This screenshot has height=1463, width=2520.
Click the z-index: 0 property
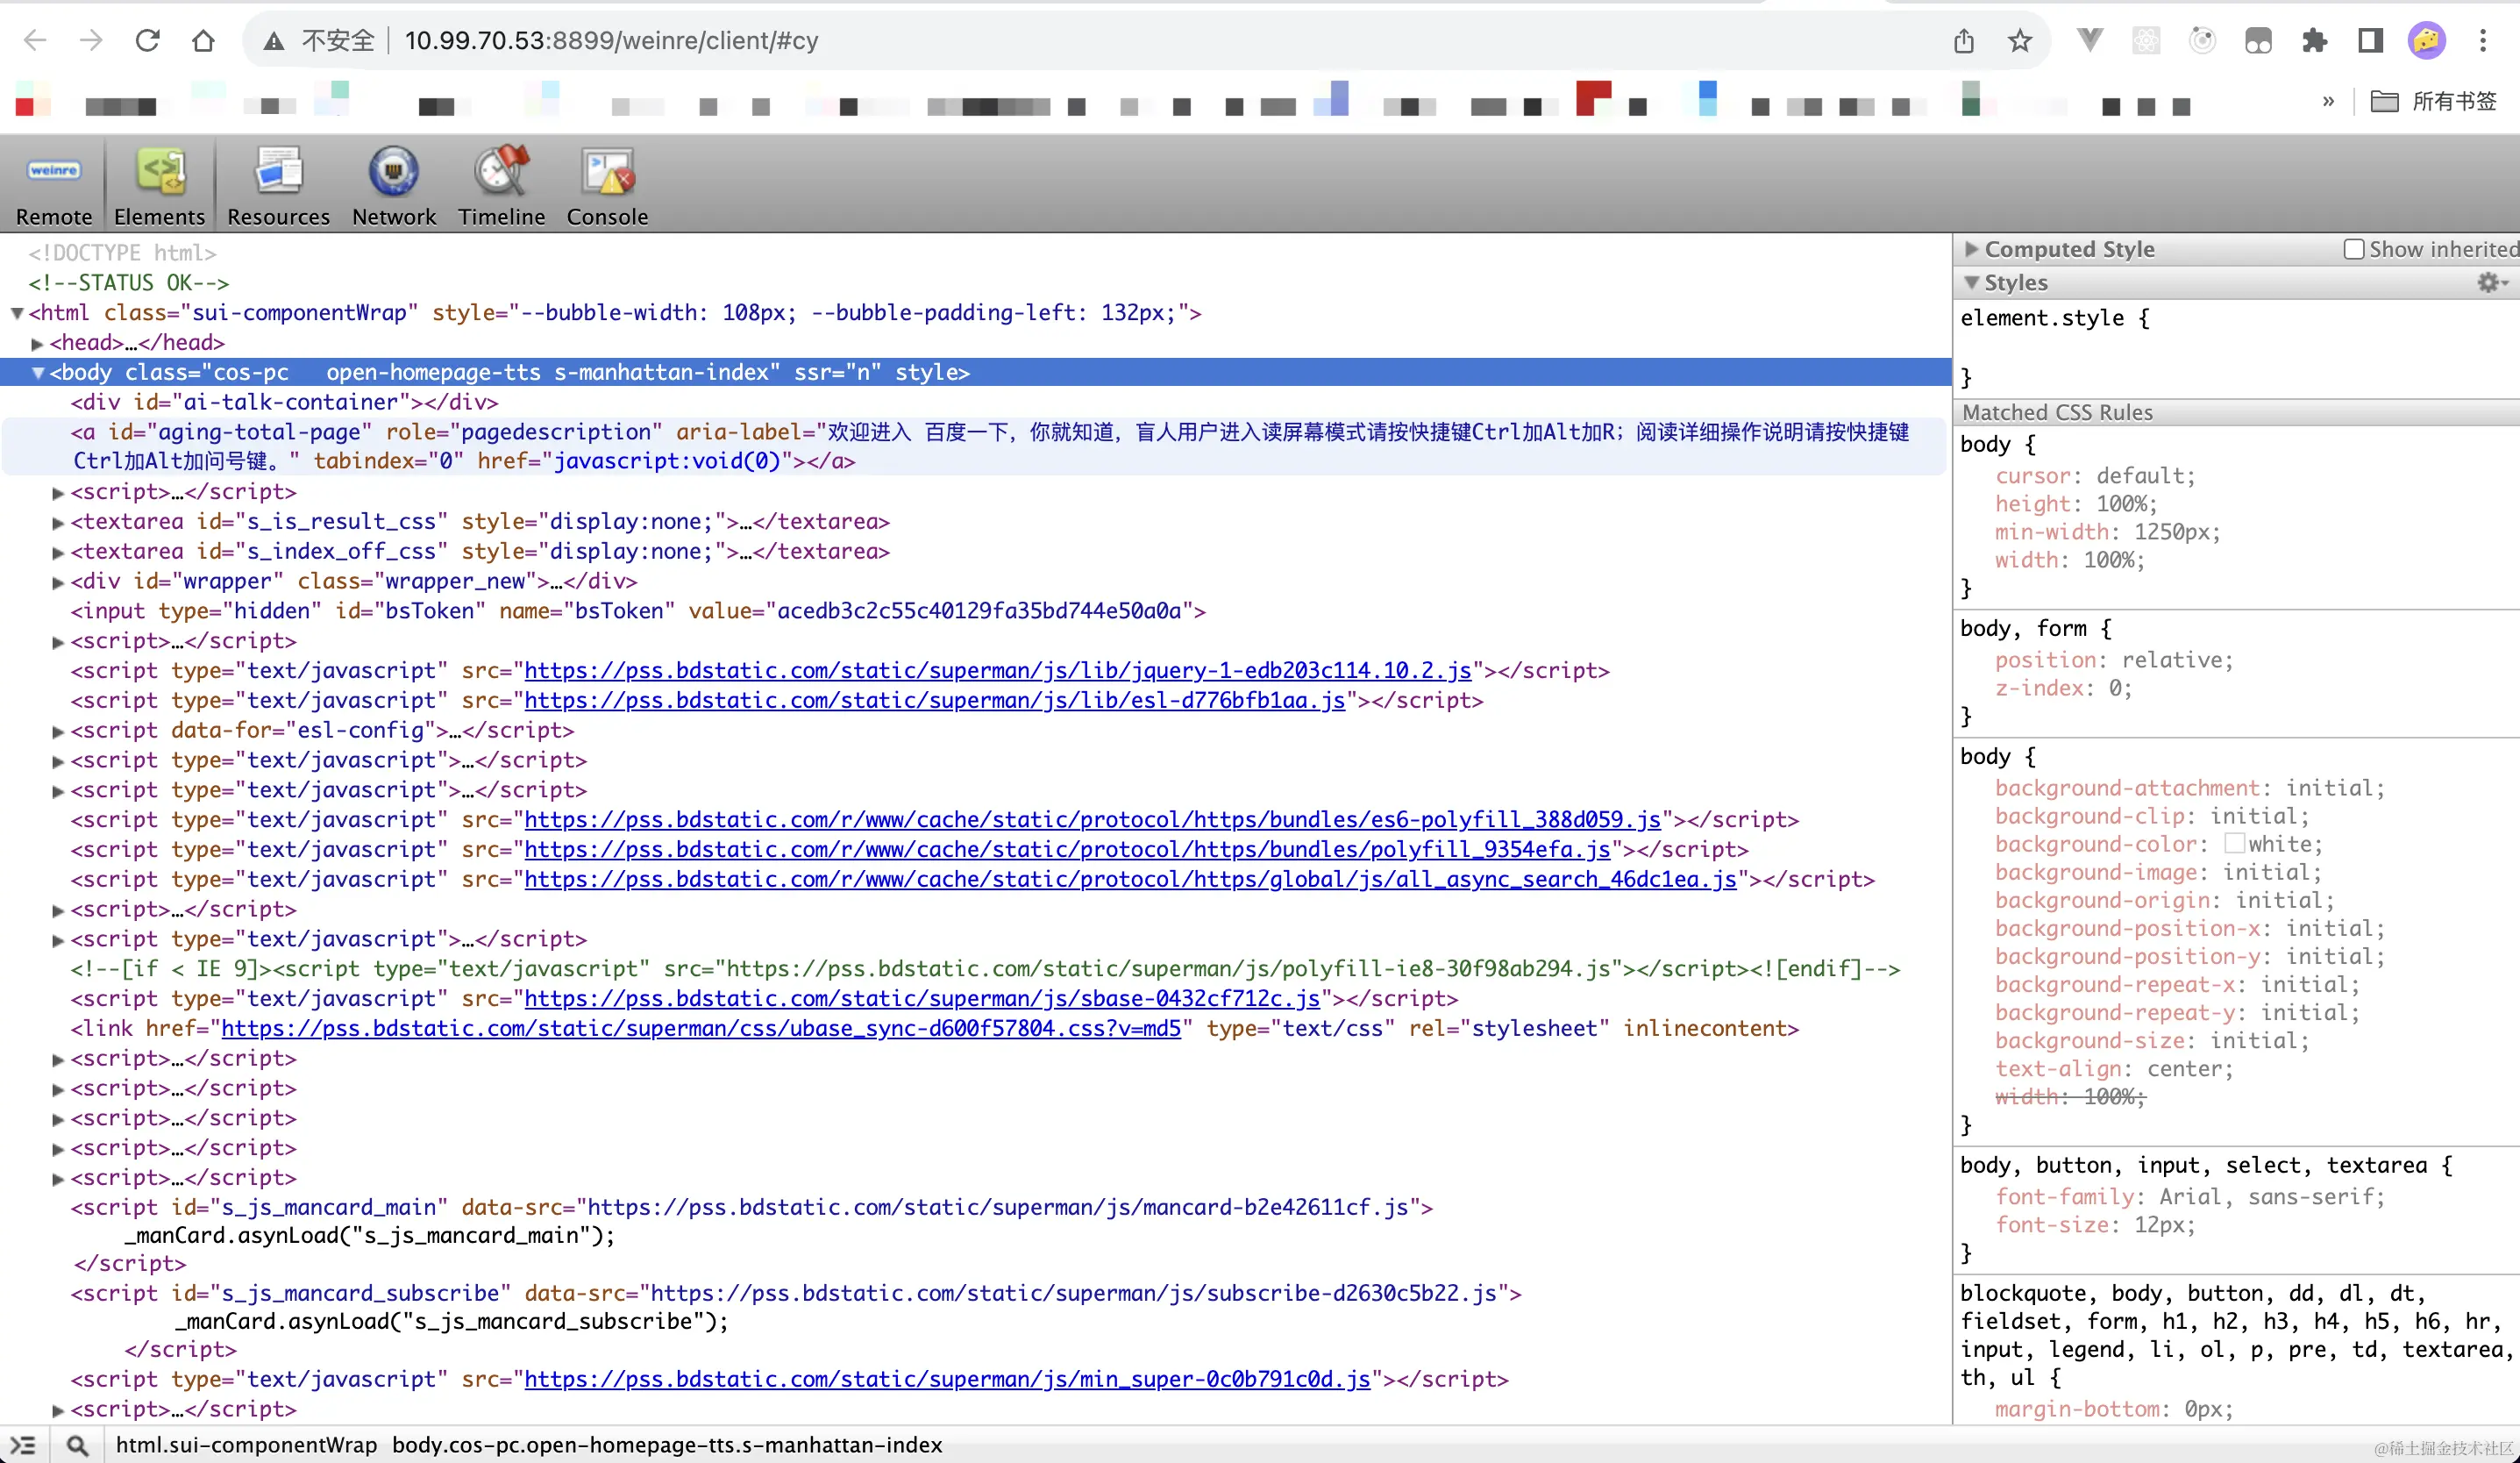2064,688
